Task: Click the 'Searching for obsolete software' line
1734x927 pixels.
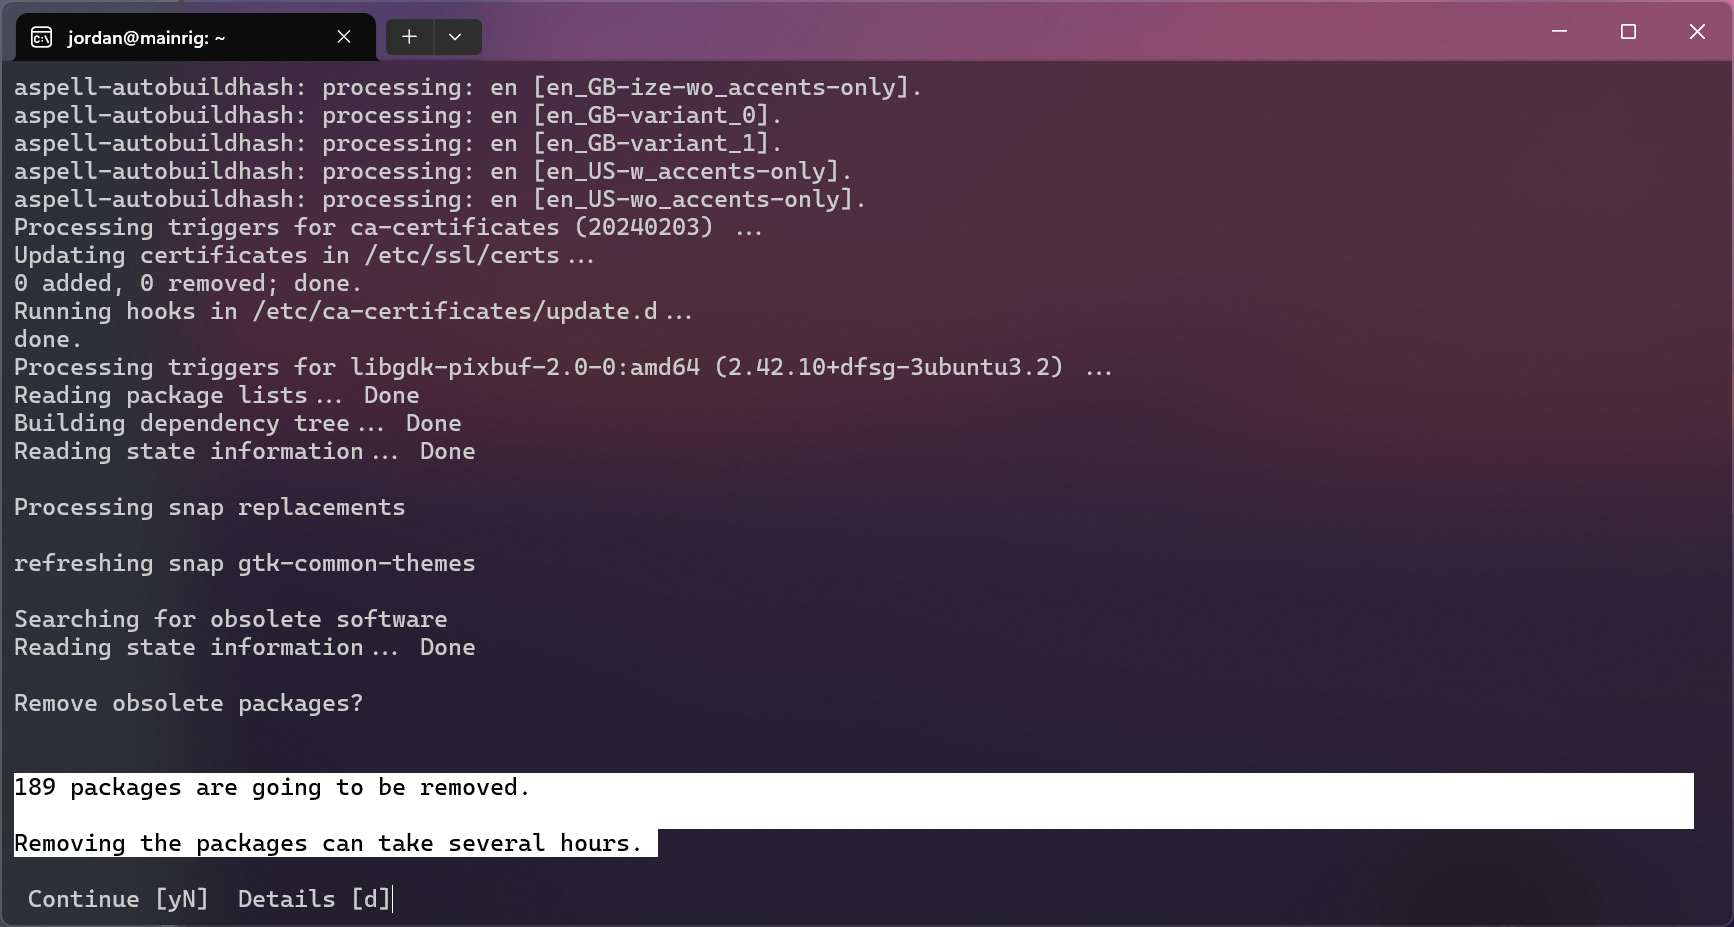Action: 230,619
